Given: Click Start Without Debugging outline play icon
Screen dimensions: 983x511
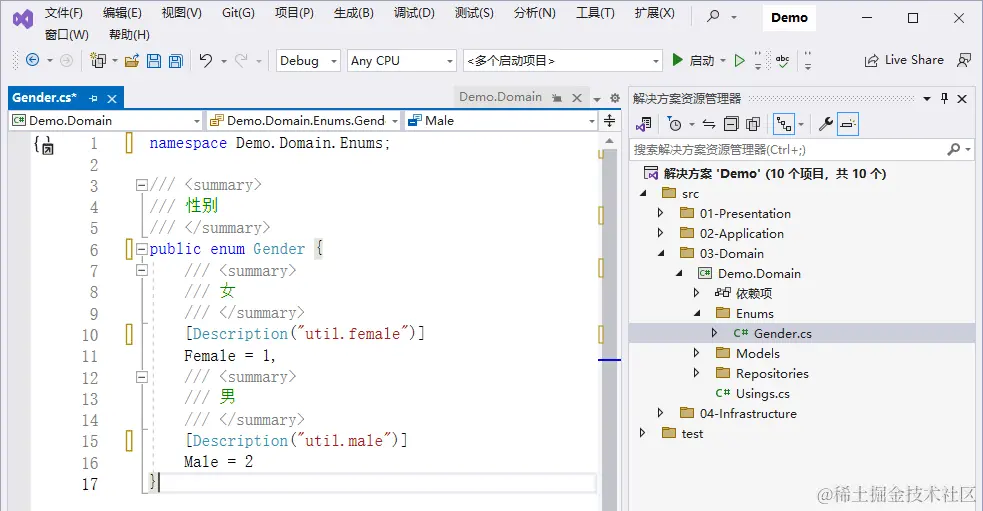Looking at the screenshot, I should [x=740, y=60].
